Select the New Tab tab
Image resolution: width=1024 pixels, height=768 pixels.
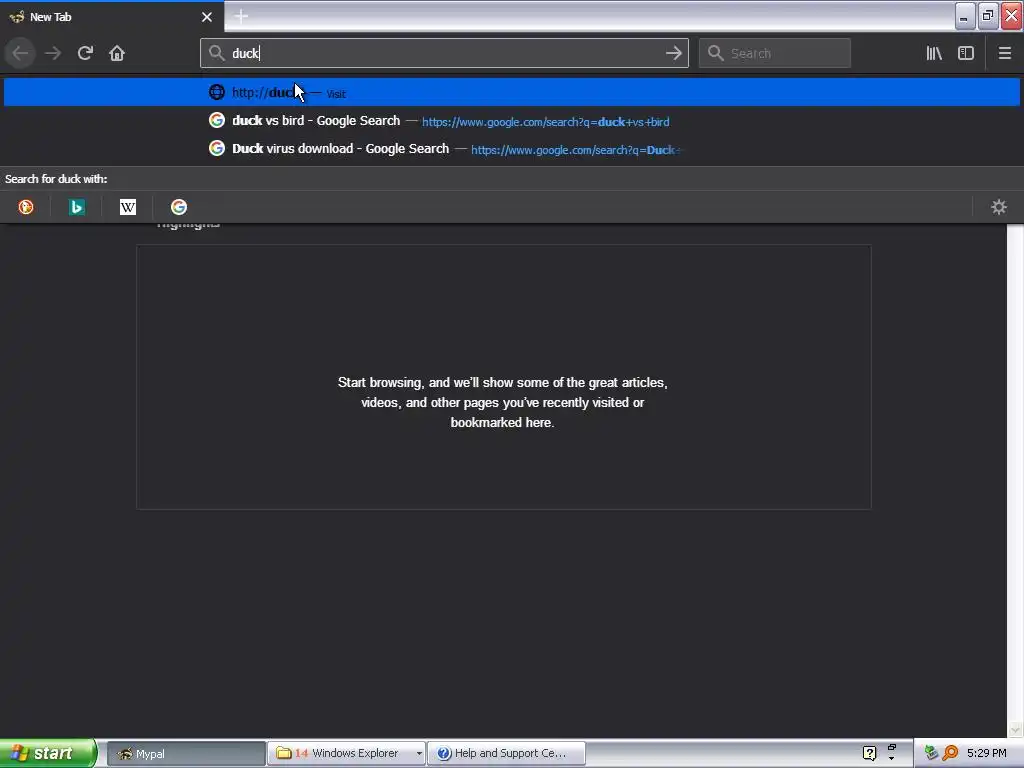pyautogui.click(x=112, y=17)
